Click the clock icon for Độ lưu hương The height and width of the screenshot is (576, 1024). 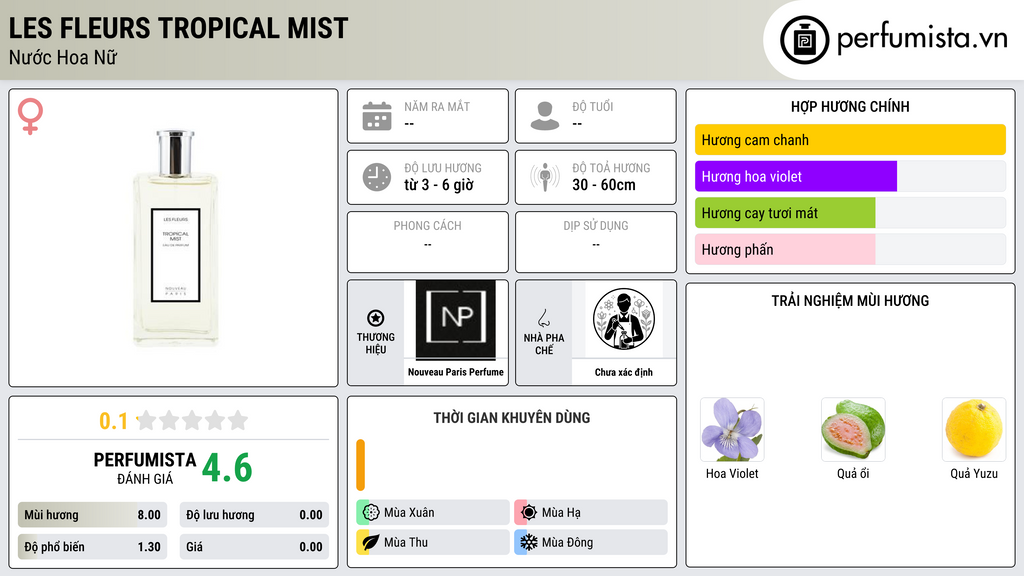(377, 177)
